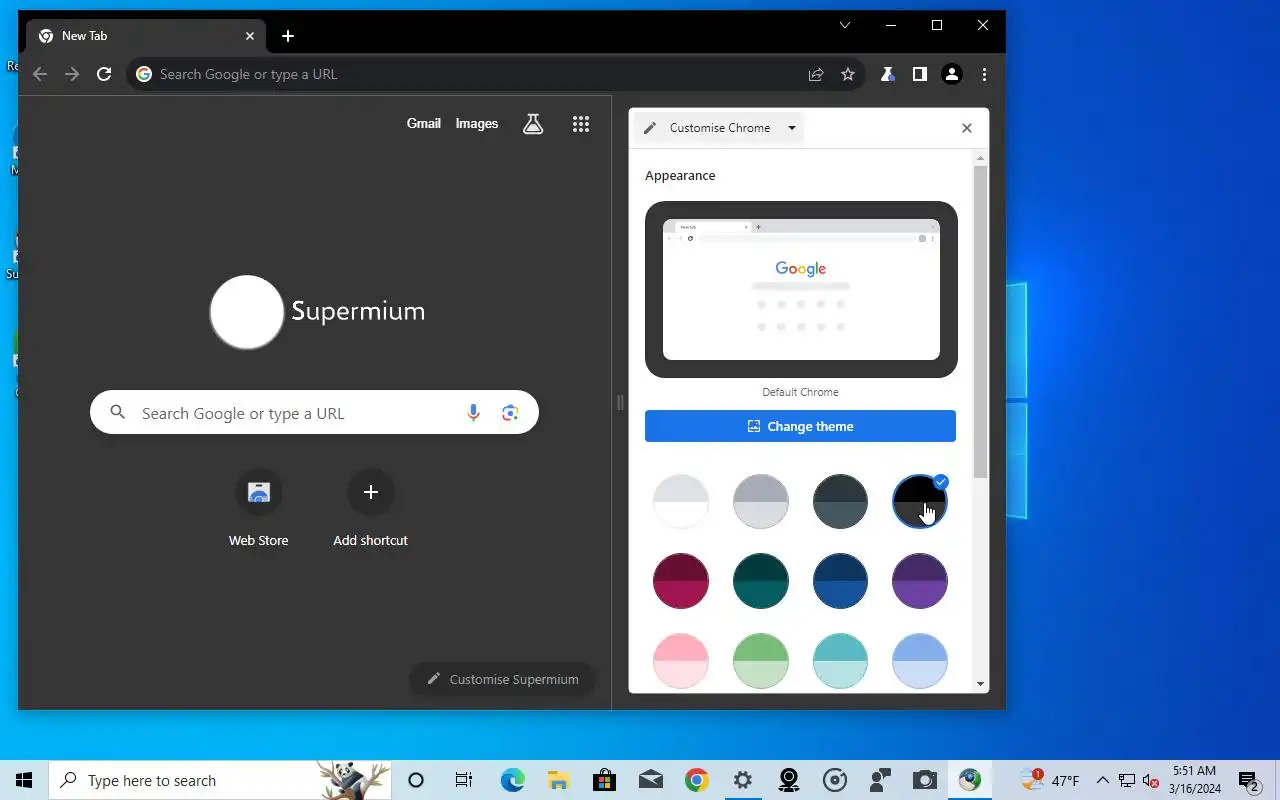Open the profile avatar icon
The height and width of the screenshot is (800, 1280).
coord(952,74)
